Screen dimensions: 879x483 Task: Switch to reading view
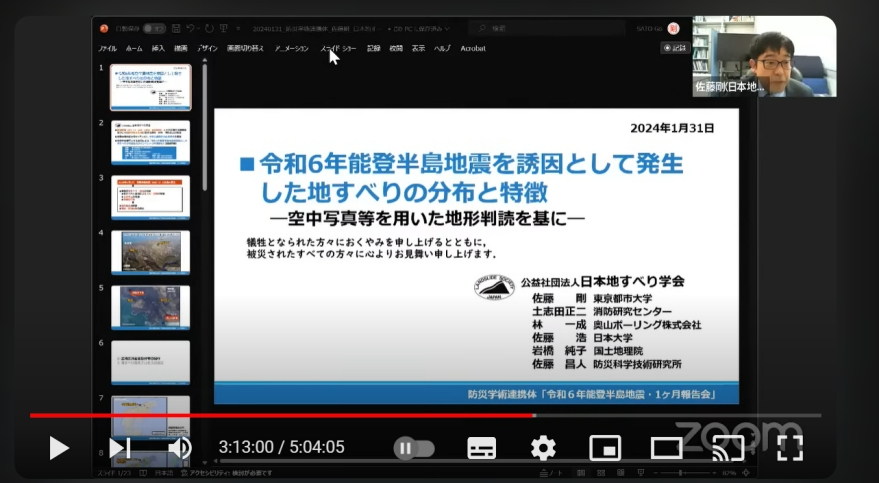pyautogui.click(x=621, y=473)
